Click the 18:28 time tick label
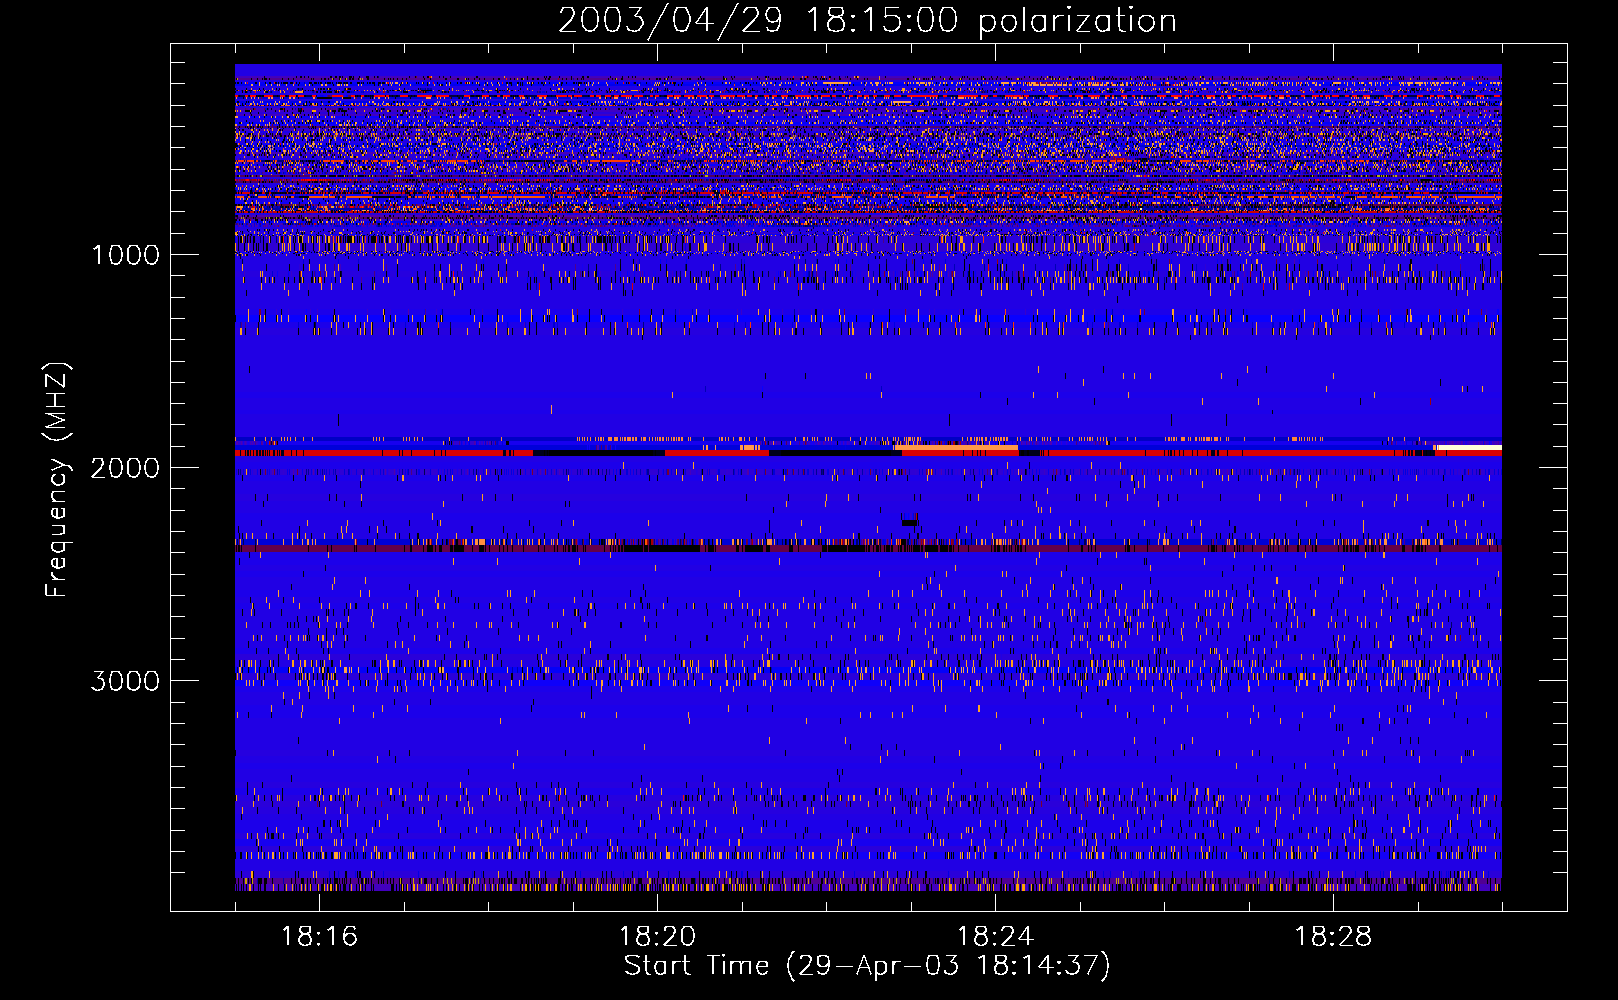 tap(1333, 937)
